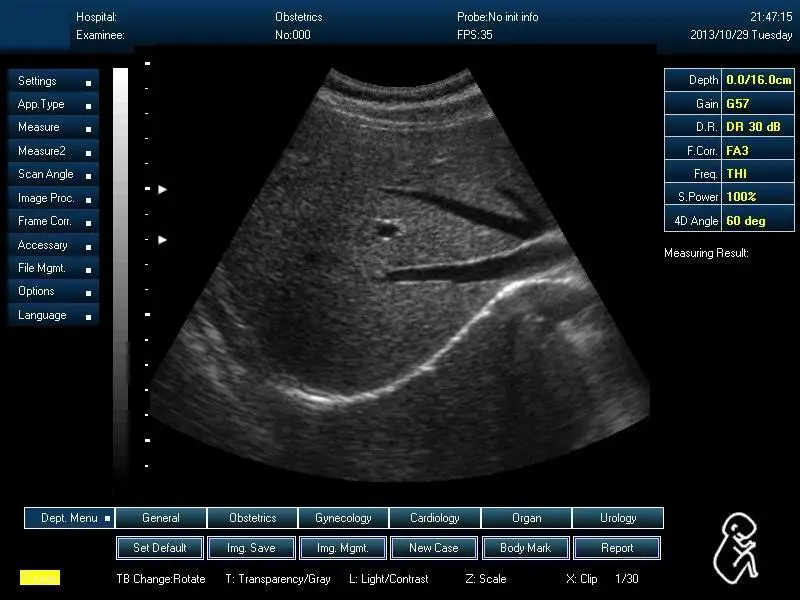800x600 pixels.
Task: Open the Scan Angle menu
Action: point(54,174)
